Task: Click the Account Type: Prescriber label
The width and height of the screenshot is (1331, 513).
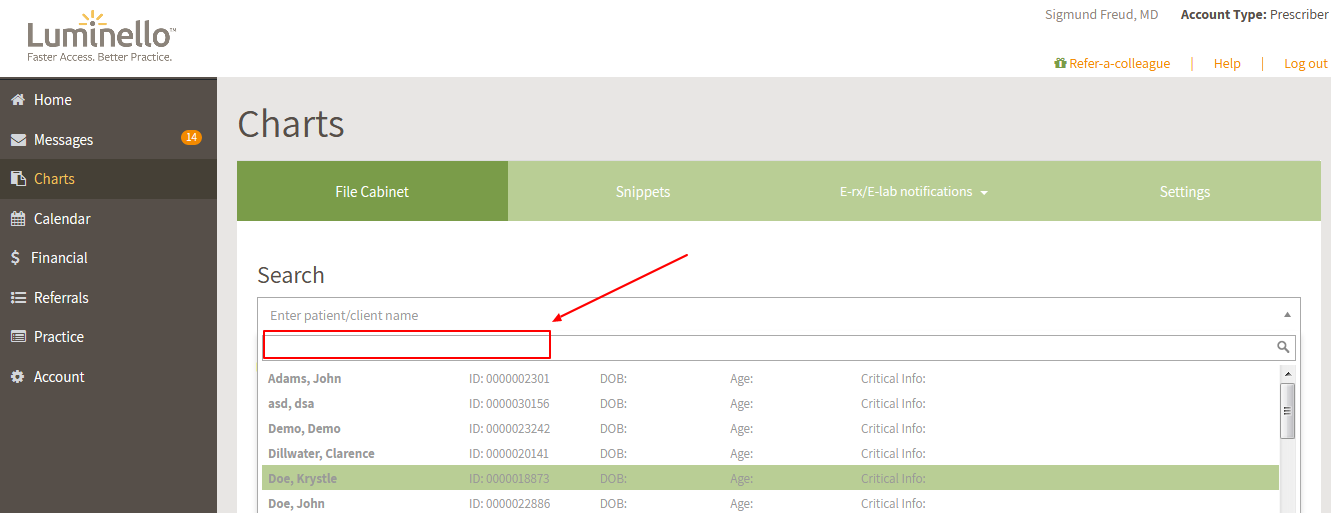Action: point(1254,14)
